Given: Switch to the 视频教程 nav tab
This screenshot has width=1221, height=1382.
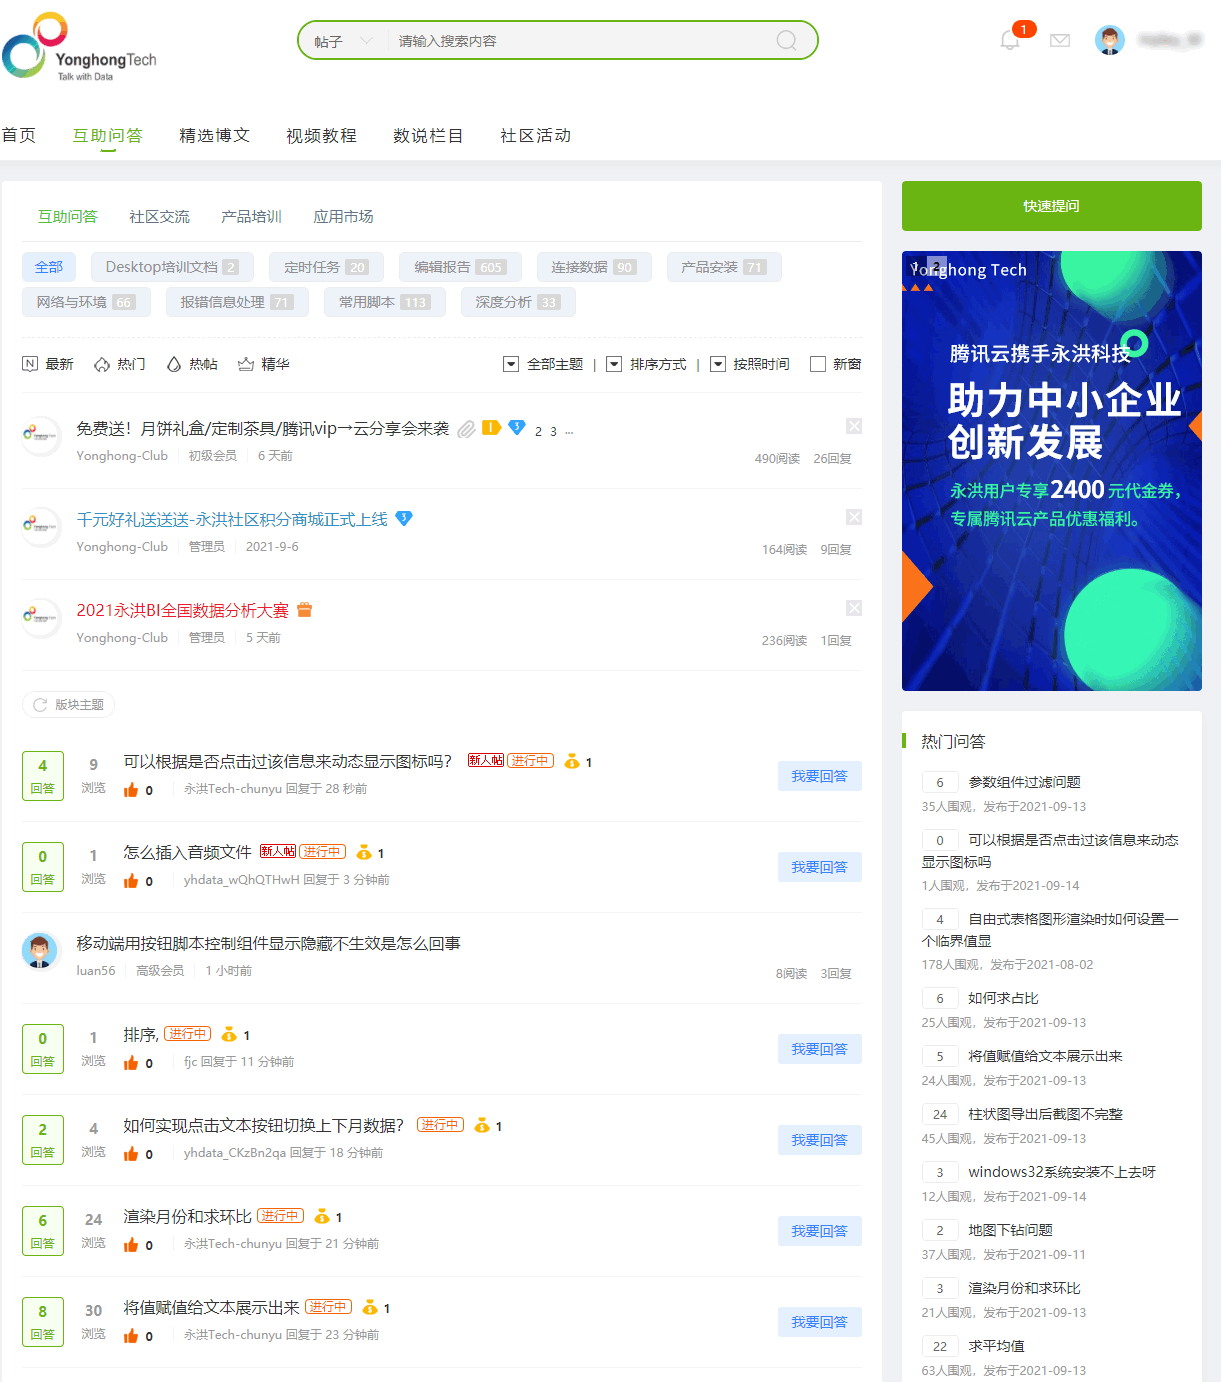Looking at the screenshot, I should [321, 135].
